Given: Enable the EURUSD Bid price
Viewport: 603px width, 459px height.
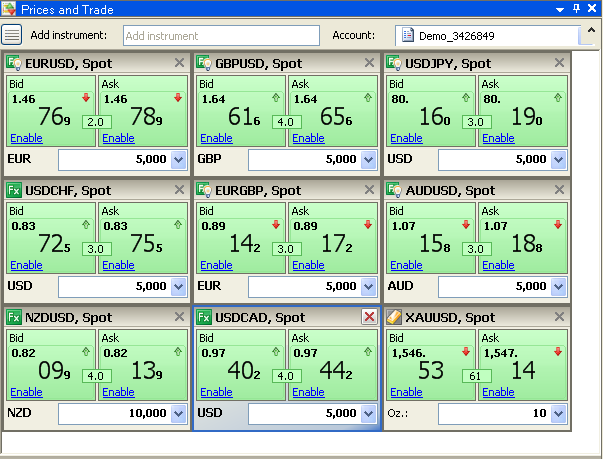Looking at the screenshot, I should (x=26, y=138).
